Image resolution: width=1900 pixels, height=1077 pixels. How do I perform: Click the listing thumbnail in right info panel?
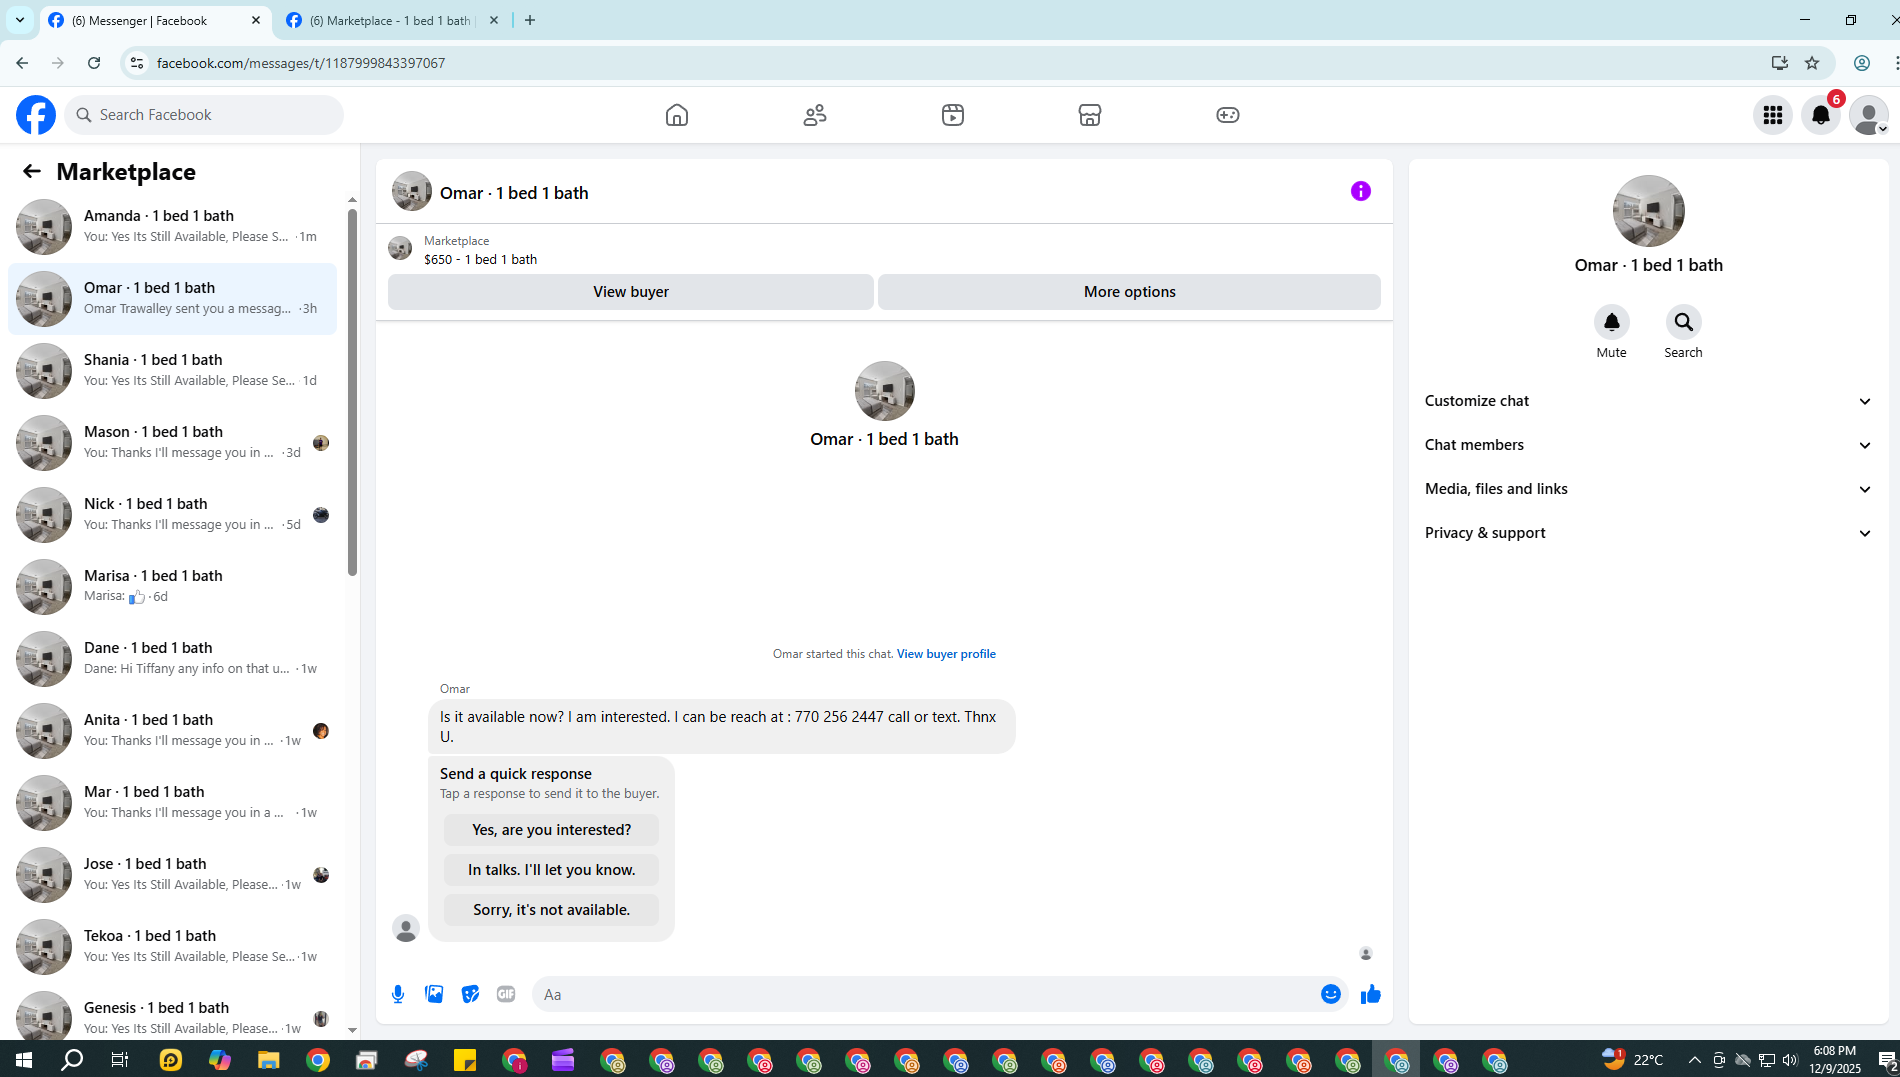click(1649, 211)
